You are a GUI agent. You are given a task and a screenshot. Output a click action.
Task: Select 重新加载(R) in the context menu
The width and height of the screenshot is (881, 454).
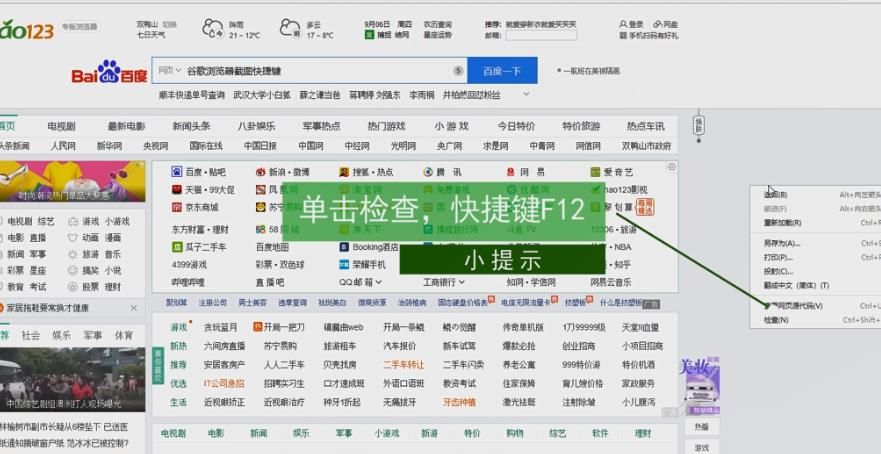782,223
